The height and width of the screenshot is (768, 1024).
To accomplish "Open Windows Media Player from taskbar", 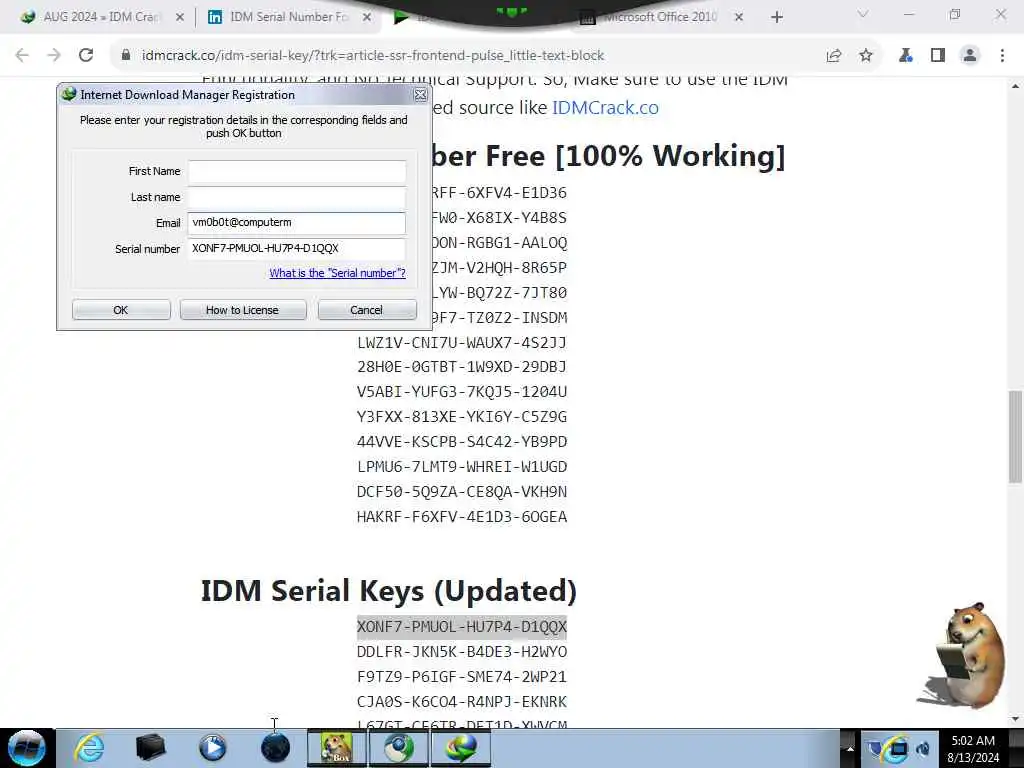I will tap(212, 748).
